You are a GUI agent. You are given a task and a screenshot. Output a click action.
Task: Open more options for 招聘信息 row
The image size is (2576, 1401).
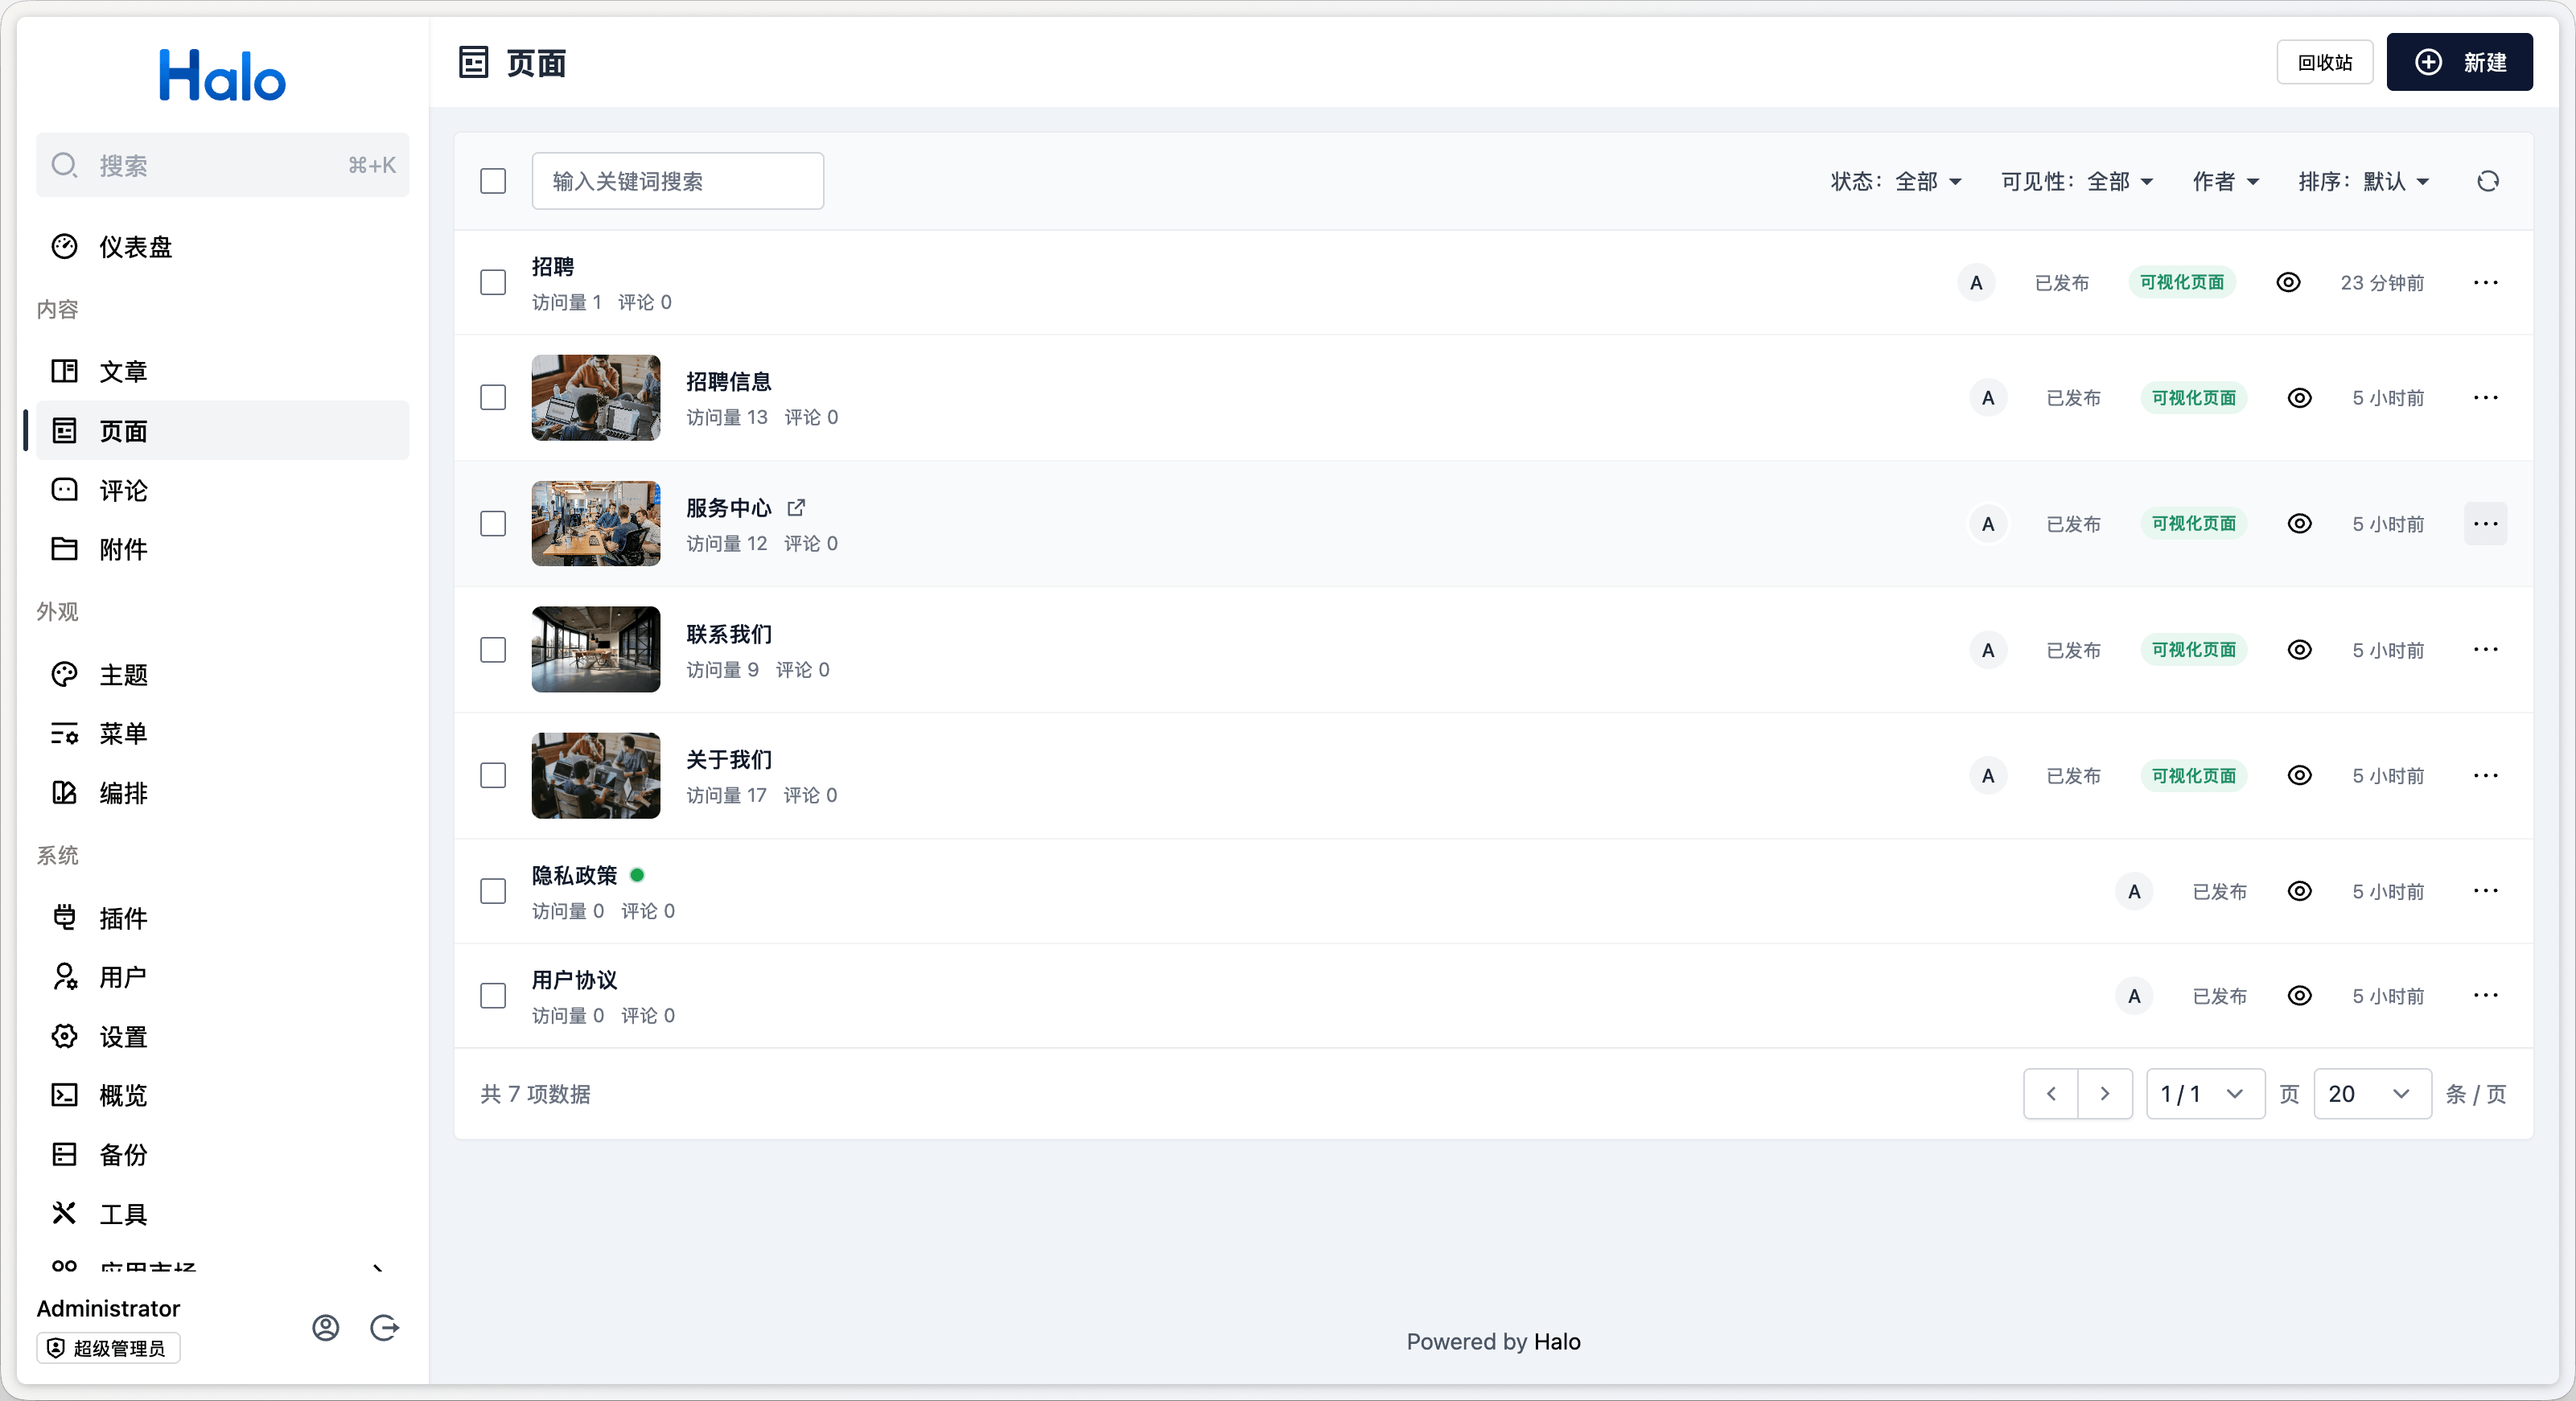pyautogui.click(x=2485, y=398)
